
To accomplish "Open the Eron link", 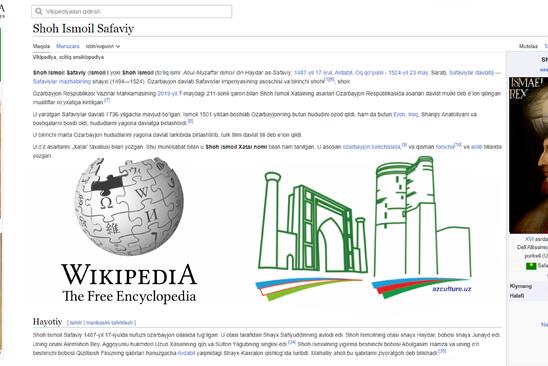I will [x=399, y=114].
